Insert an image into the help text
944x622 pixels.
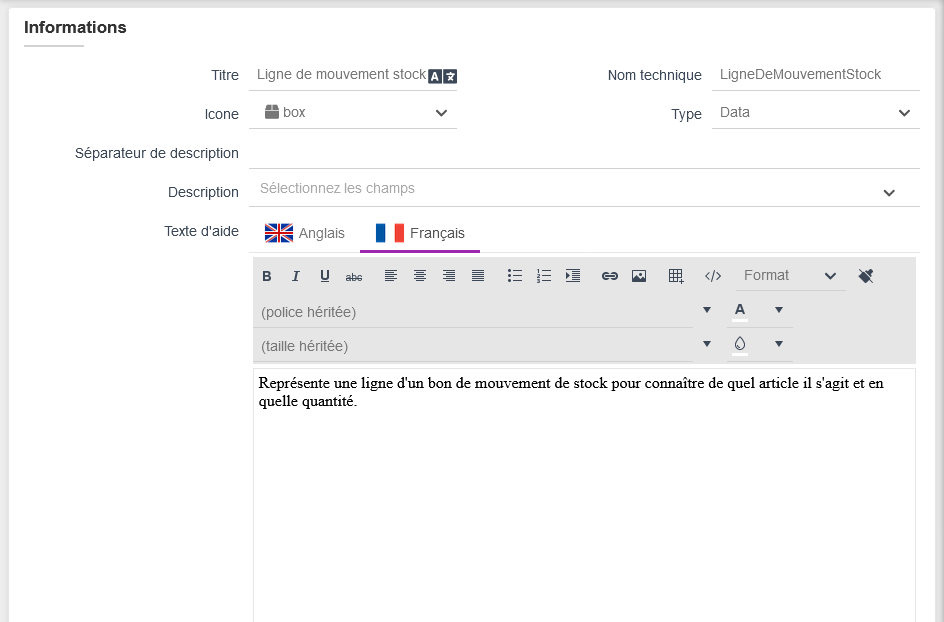[639, 276]
